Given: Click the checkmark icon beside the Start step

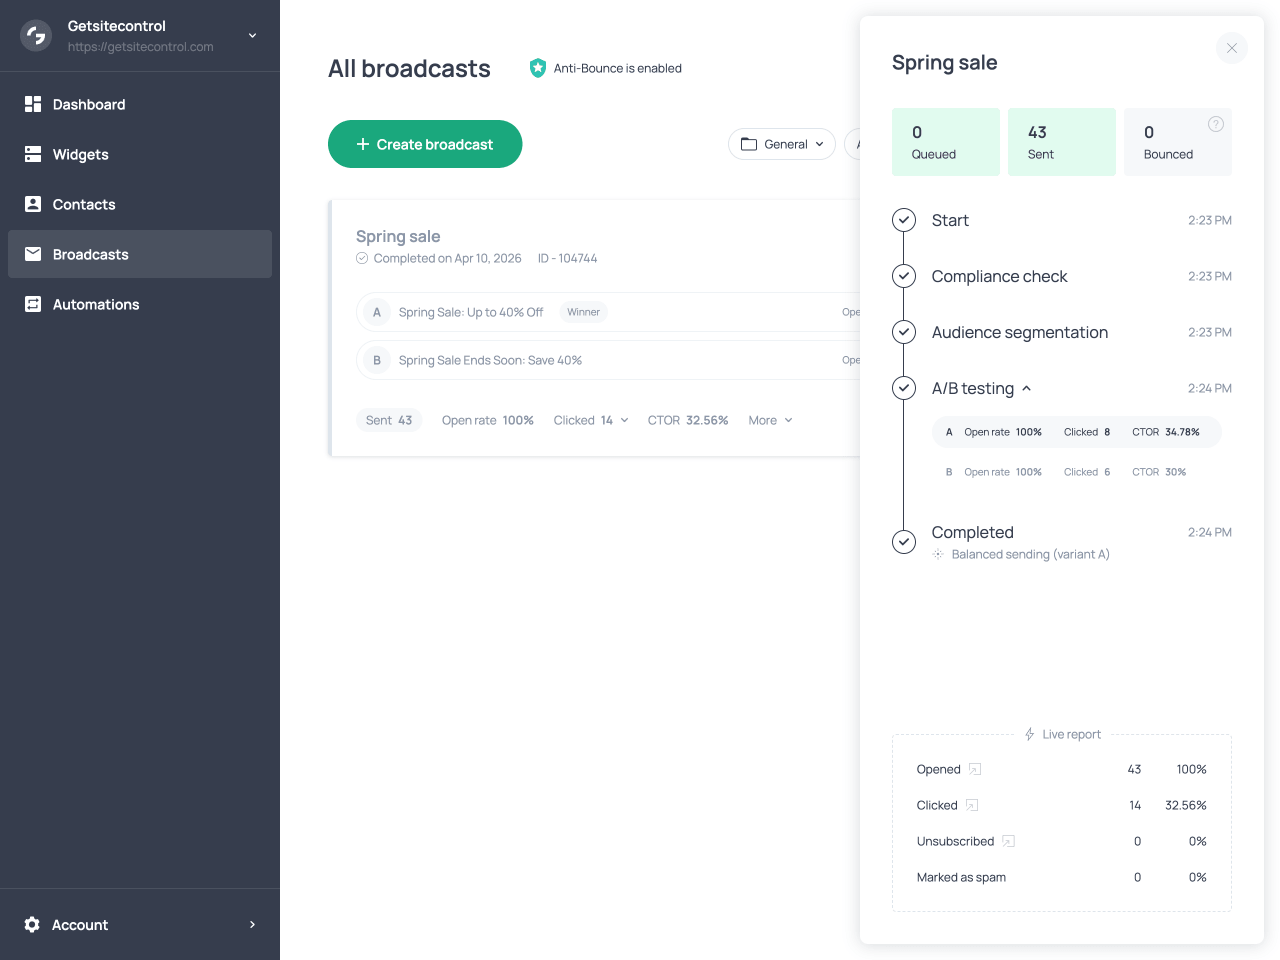Looking at the screenshot, I should pyautogui.click(x=904, y=220).
